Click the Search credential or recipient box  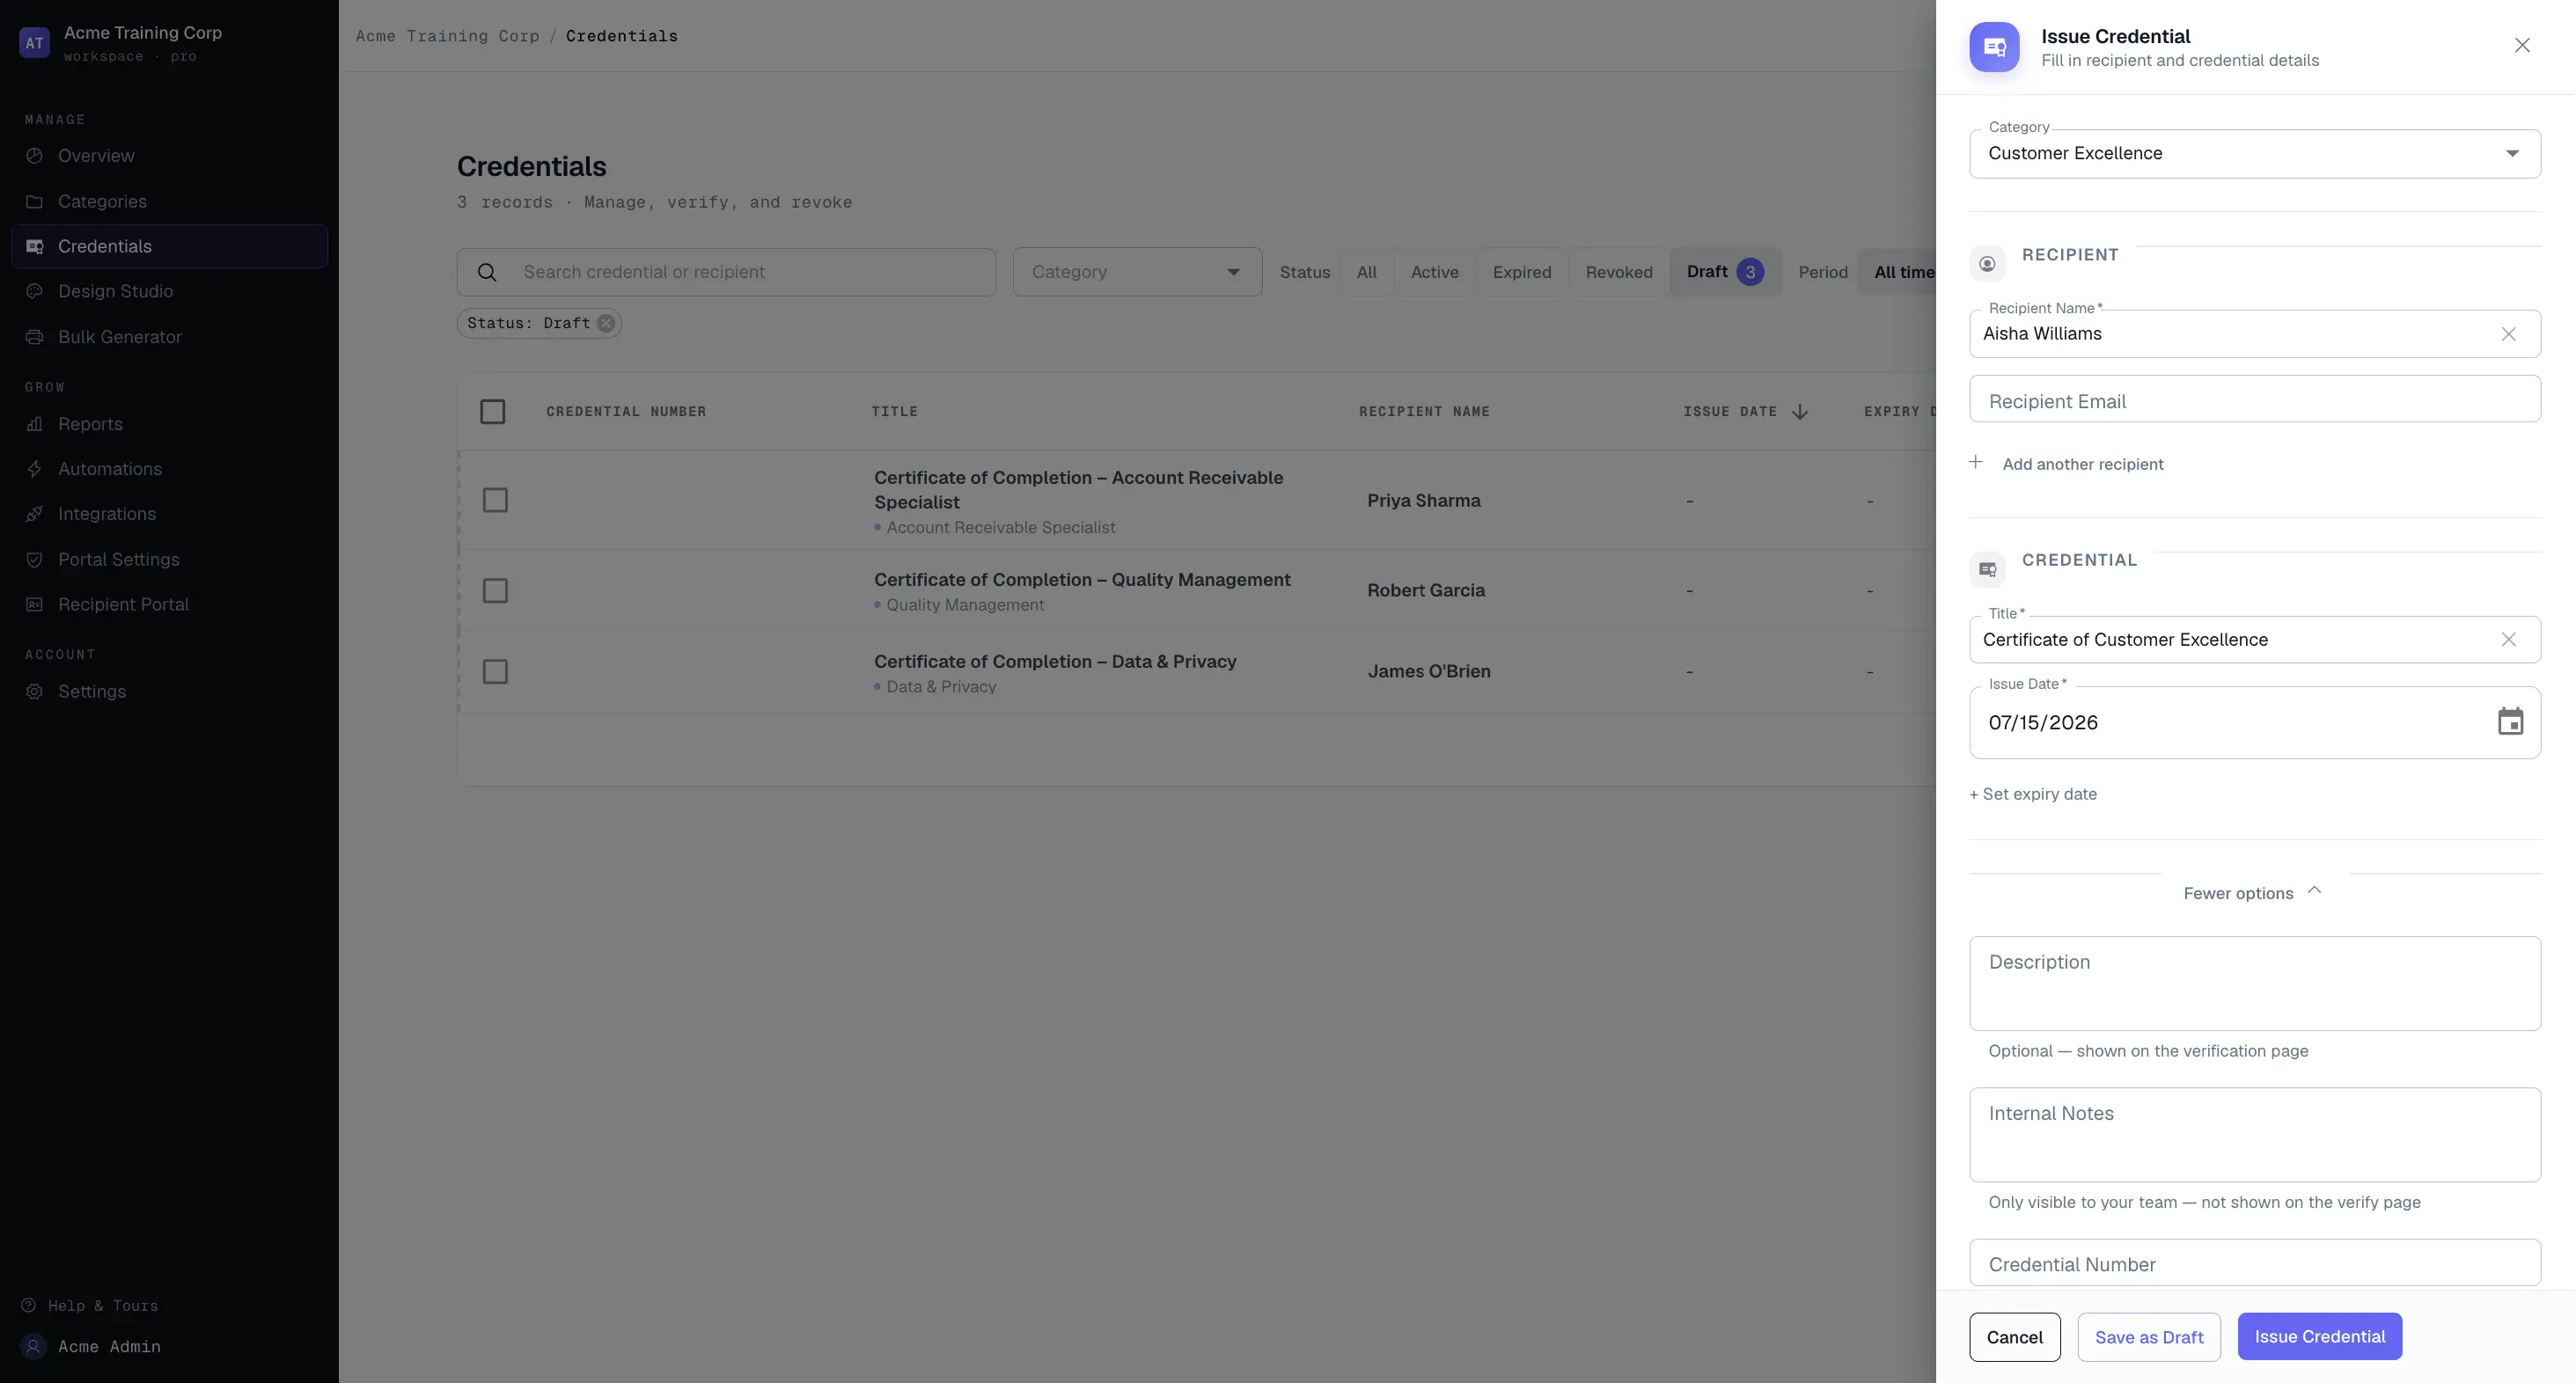726,272
